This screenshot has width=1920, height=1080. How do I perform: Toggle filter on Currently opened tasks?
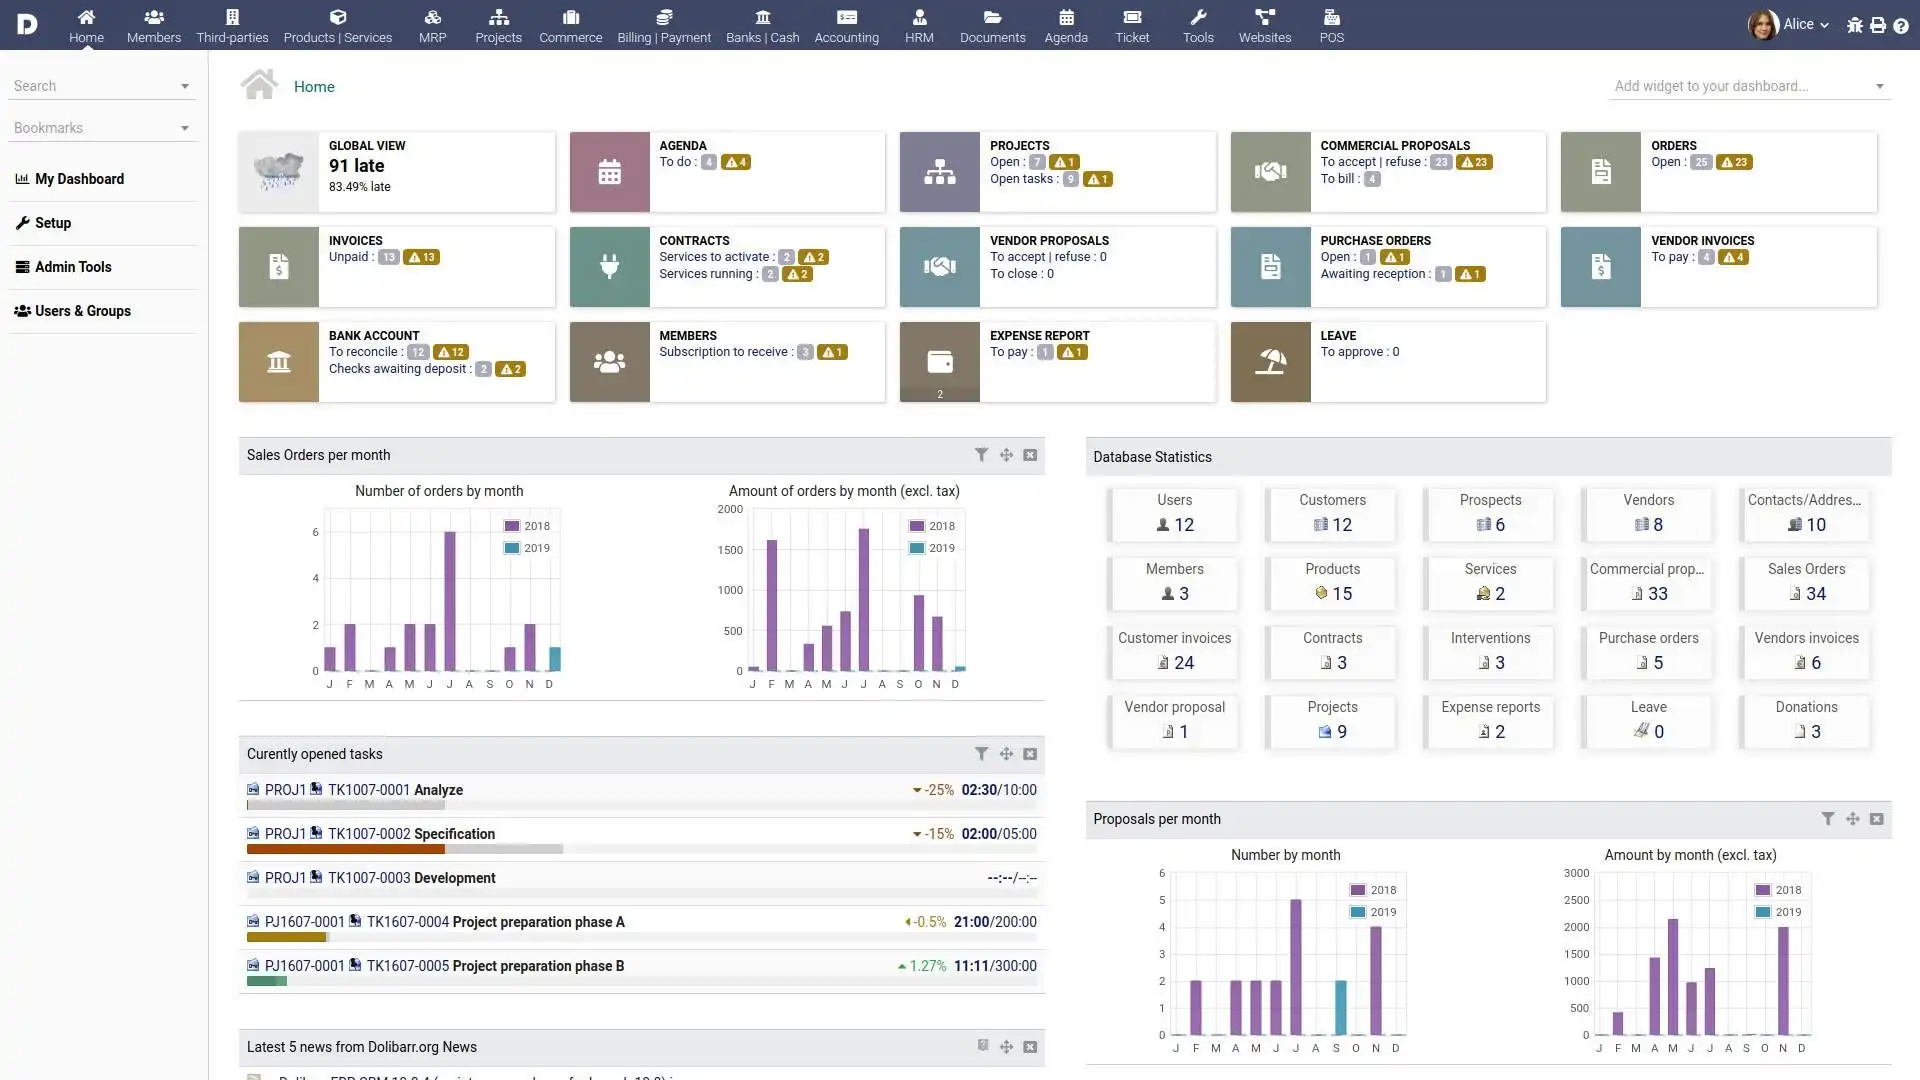click(x=981, y=754)
